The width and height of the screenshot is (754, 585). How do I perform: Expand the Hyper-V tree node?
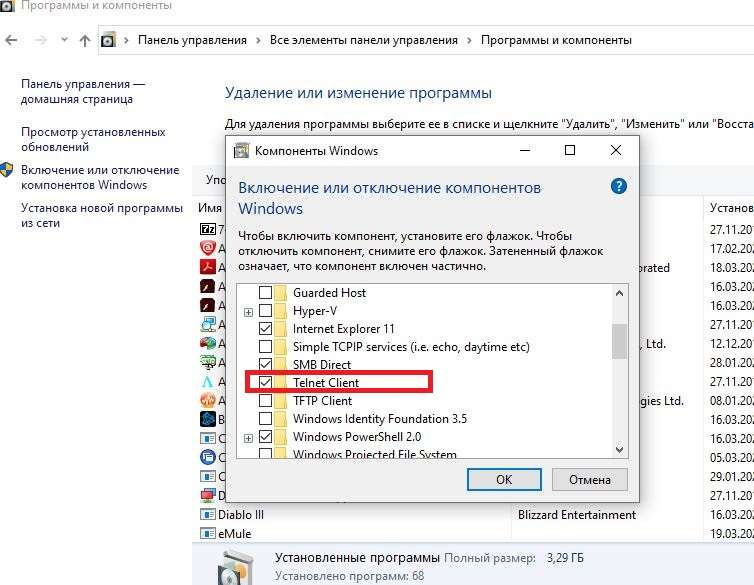click(x=248, y=312)
